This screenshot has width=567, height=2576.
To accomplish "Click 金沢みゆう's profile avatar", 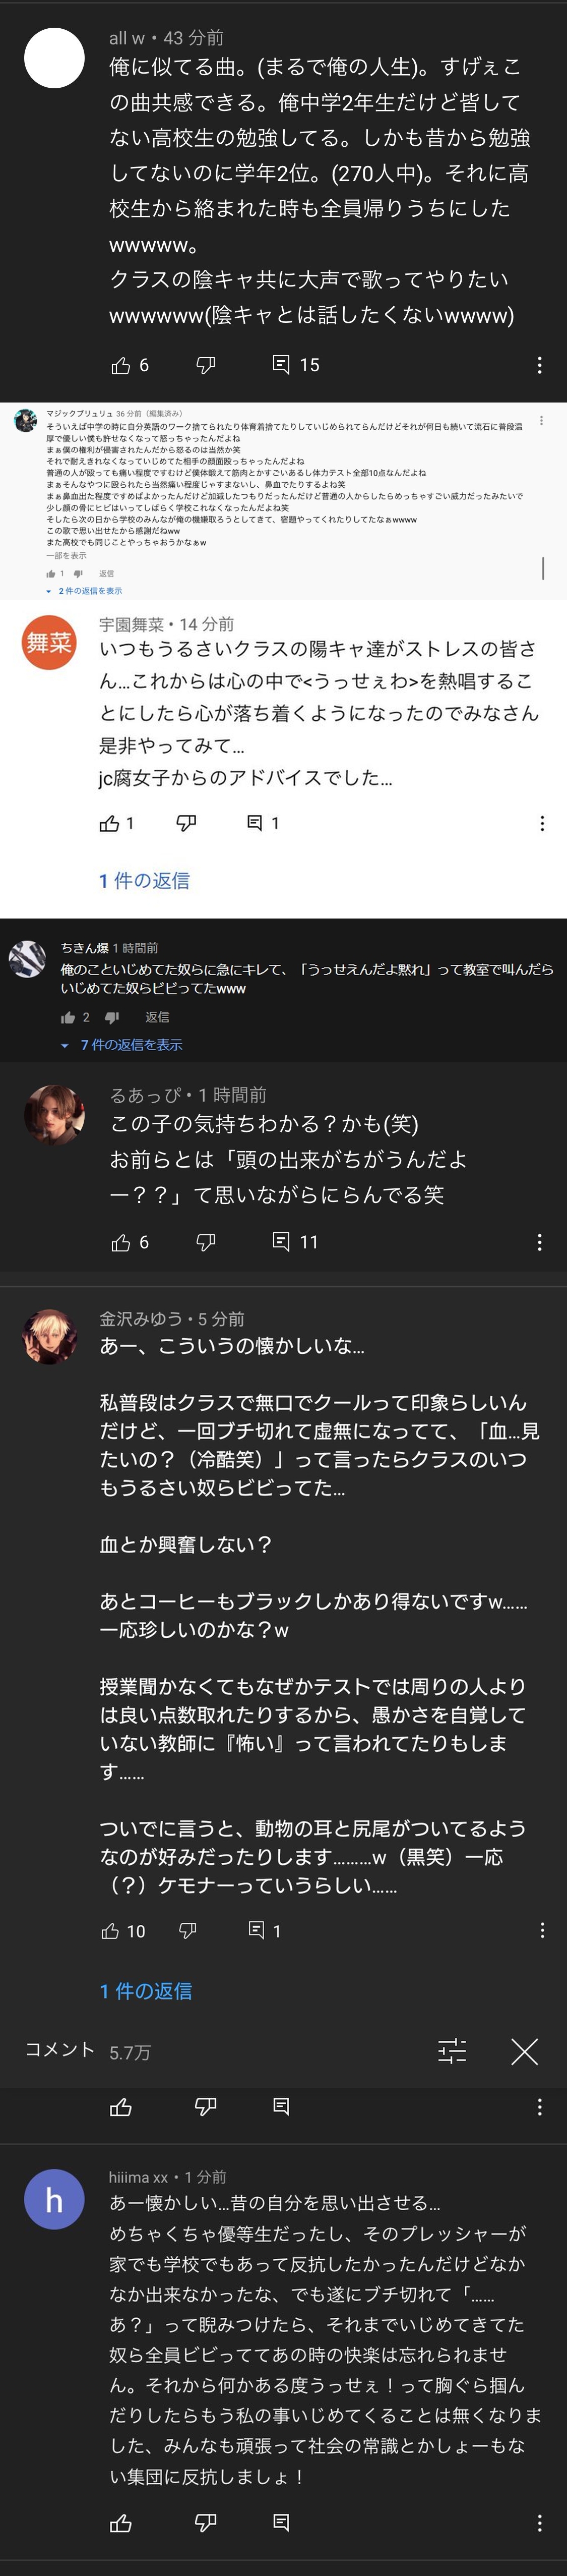I will pyautogui.click(x=50, y=1337).
